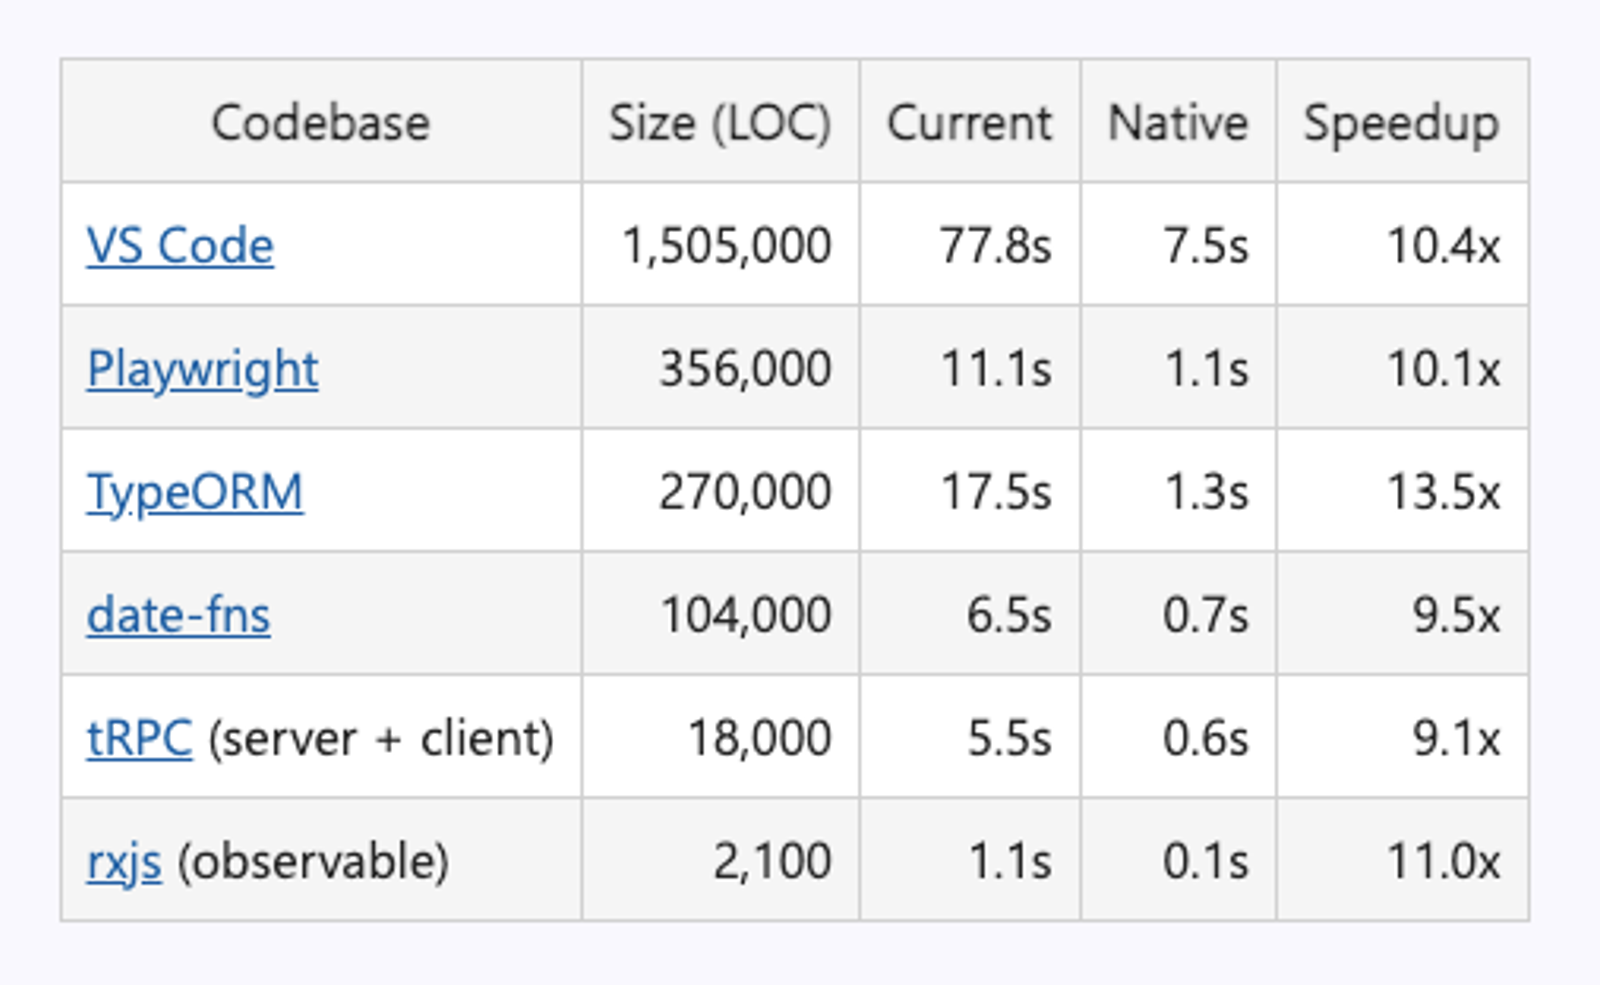Select the 0.7s native time cell
This screenshot has height=985, width=1600.
coord(1178,613)
